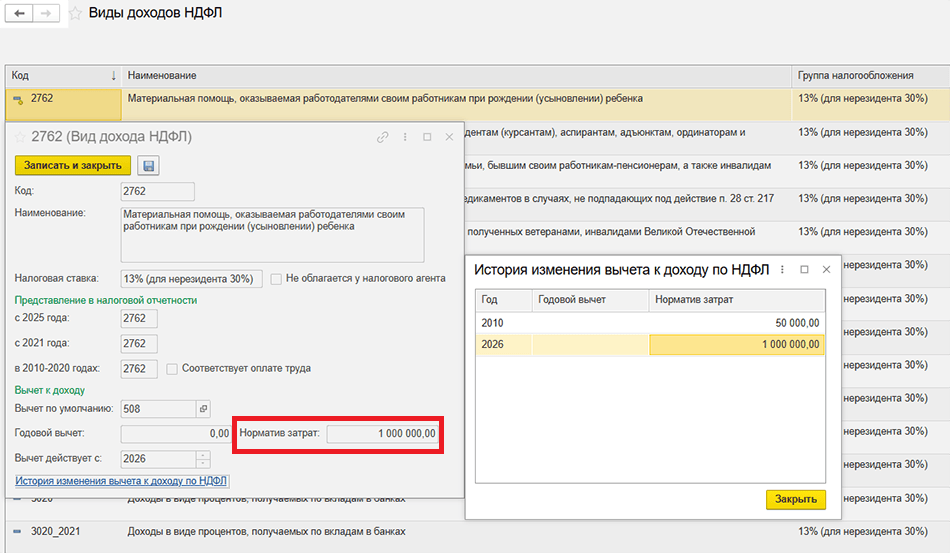Click the forward navigation arrow

point(46,14)
